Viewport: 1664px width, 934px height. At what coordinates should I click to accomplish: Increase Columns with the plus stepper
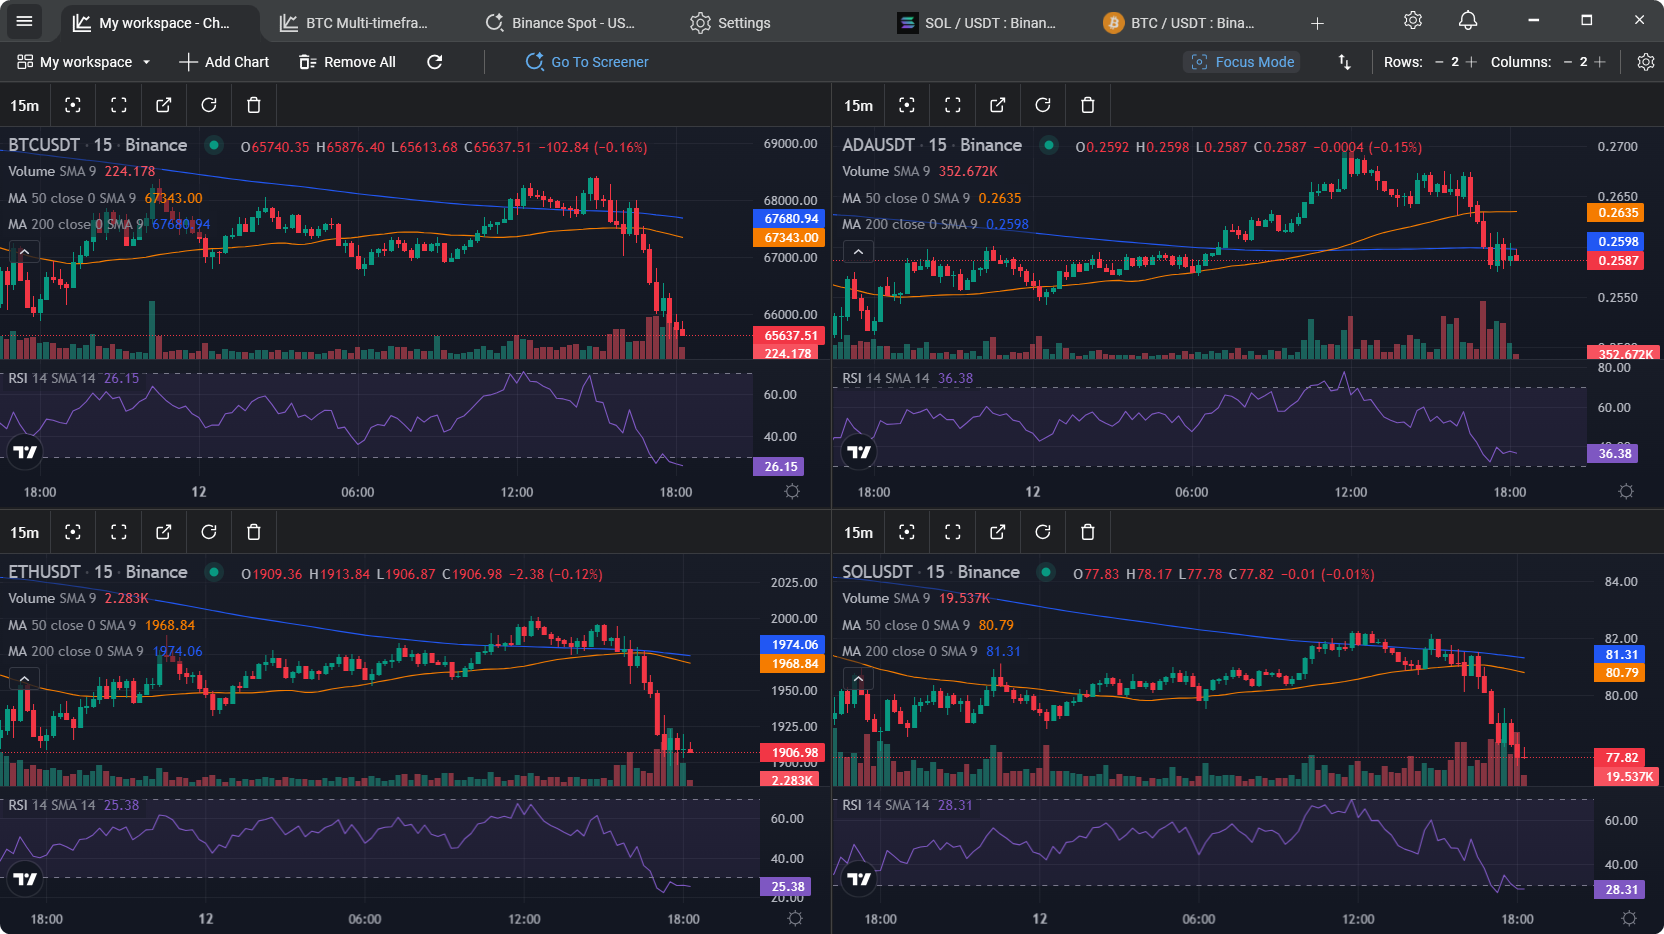[1602, 61]
